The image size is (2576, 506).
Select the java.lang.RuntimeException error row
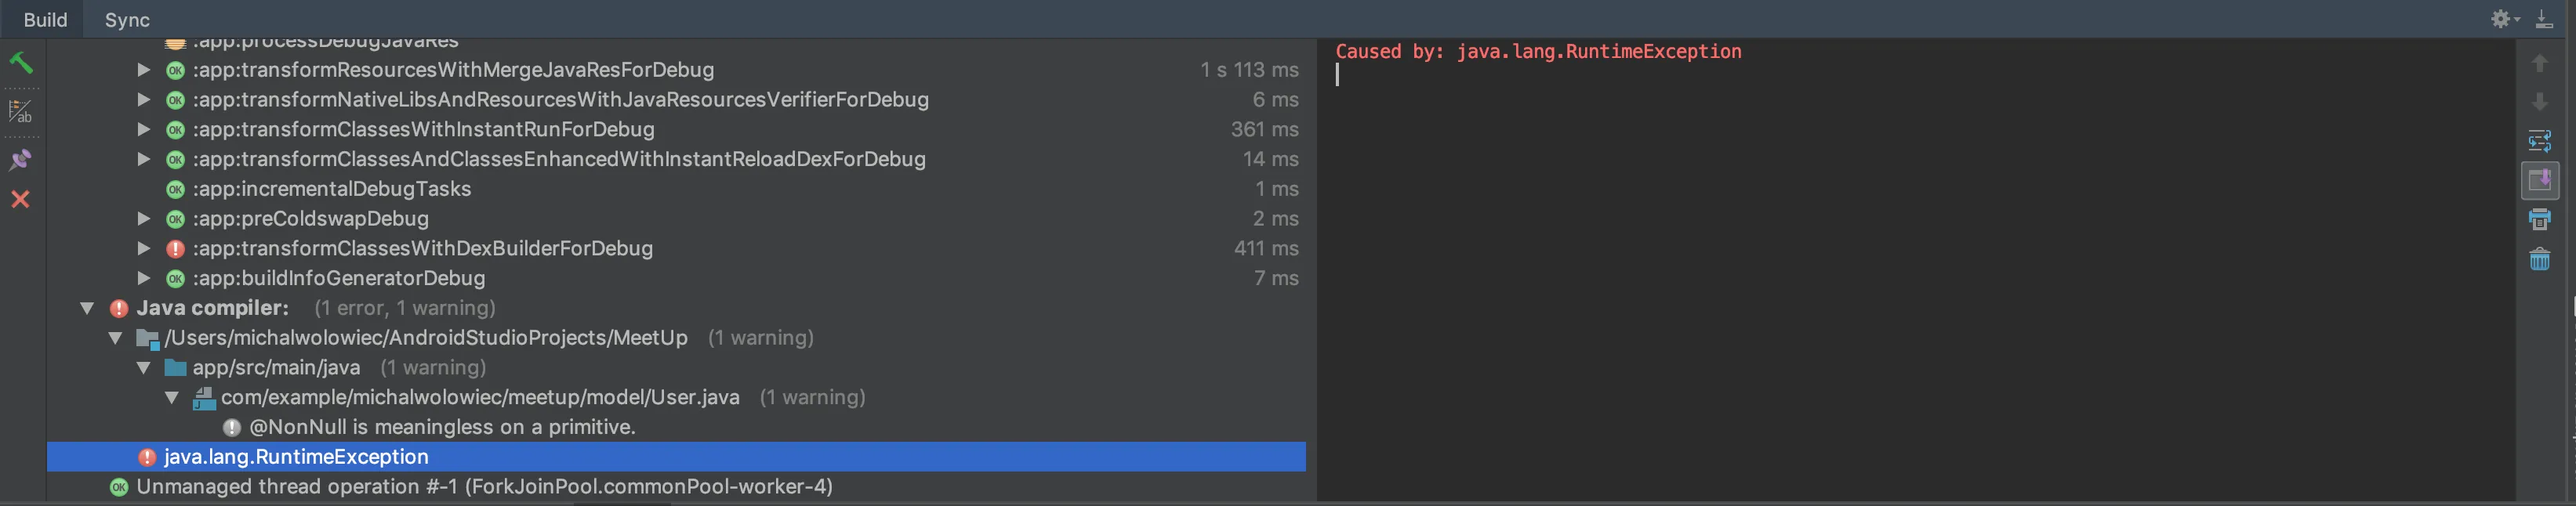pyautogui.click(x=296, y=457)
